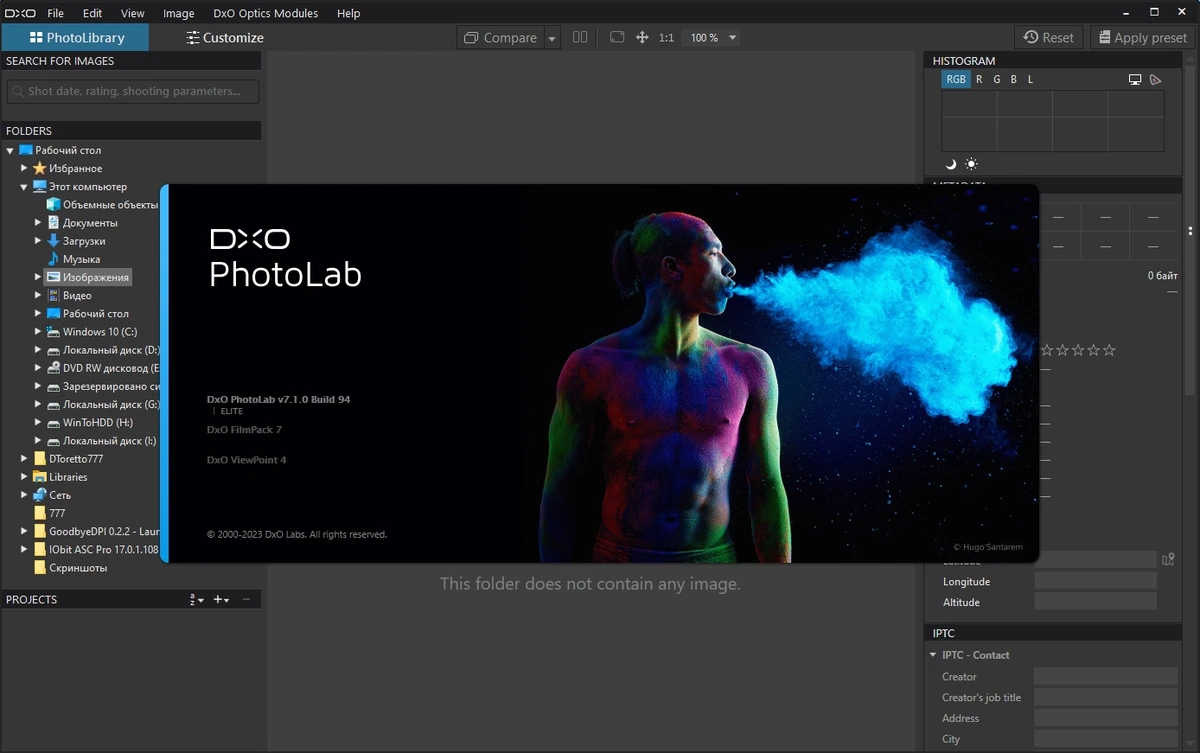Set zoom to 1:1
1200x753 pixels.
point(666,37)
